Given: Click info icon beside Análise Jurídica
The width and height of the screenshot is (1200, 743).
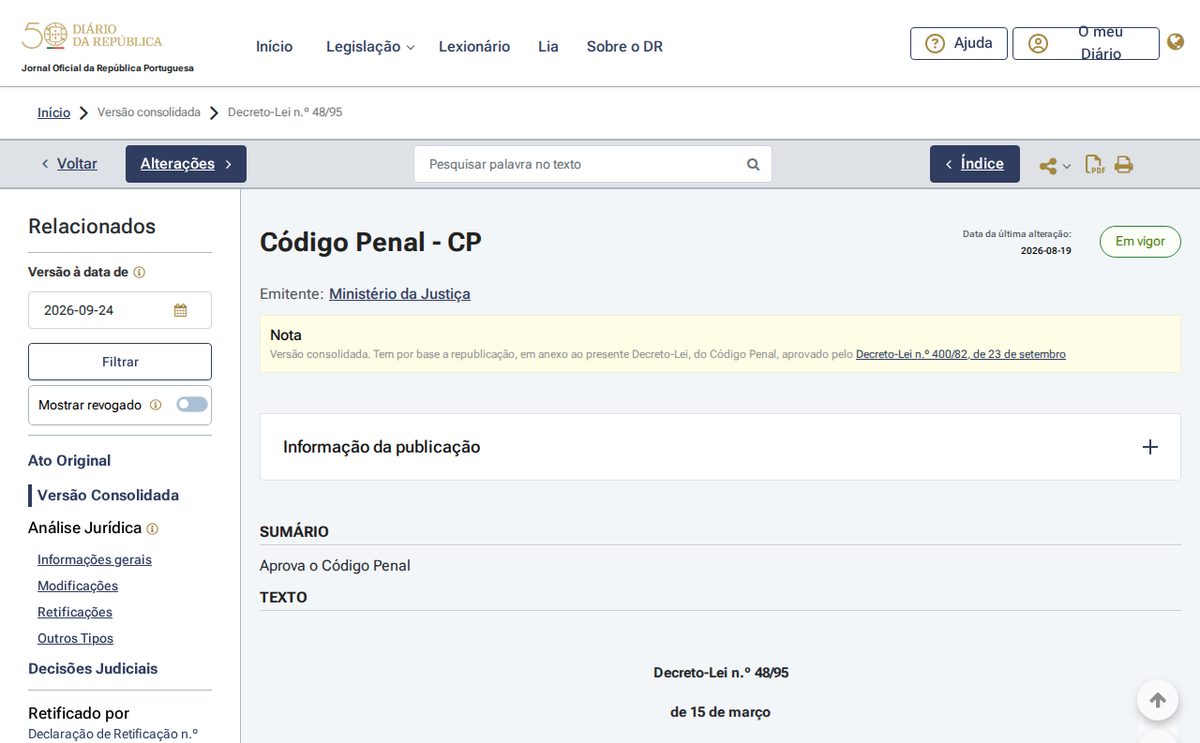Looking at the screenshot, I should pos(152,529).
